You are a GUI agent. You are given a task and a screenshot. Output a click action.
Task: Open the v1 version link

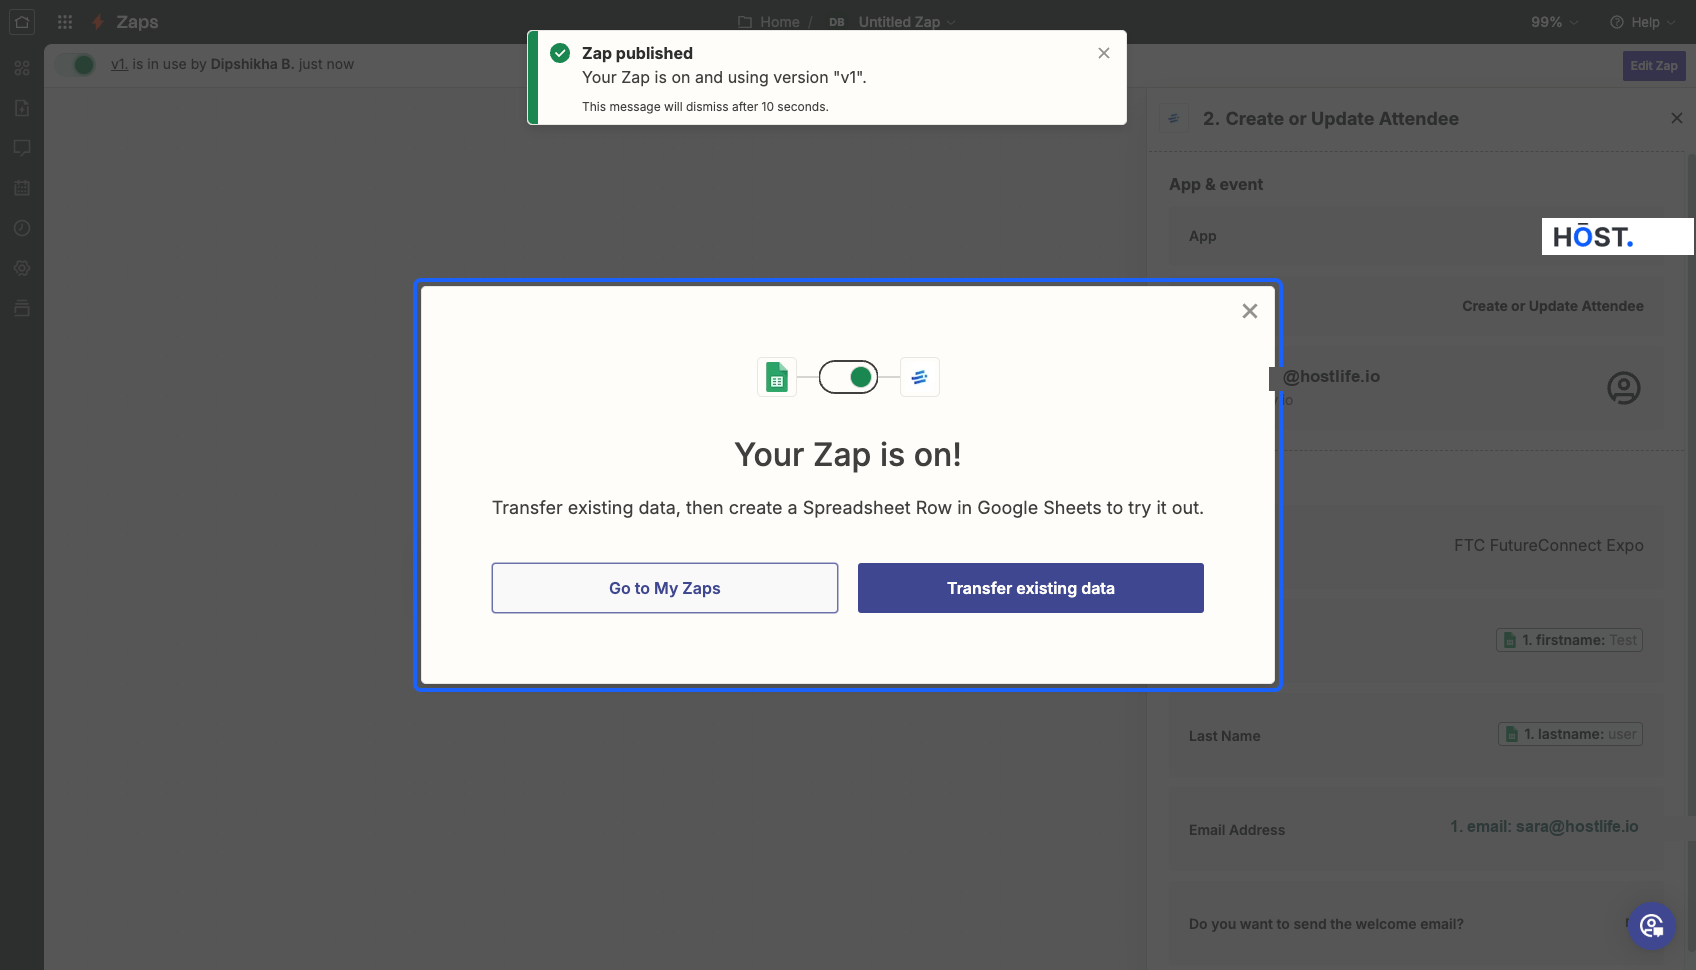tap(119, 64)
